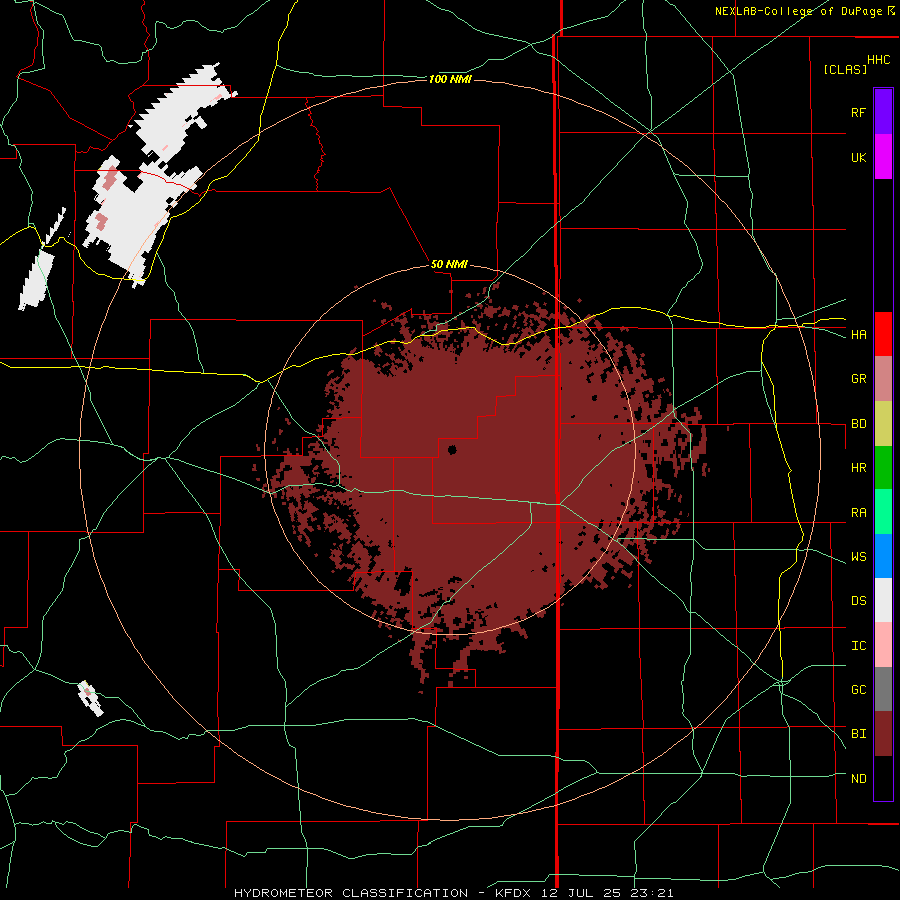Screen dimensions: 900x900
Task: Click the 50 NMI range ring label
Action: point(449,265)
